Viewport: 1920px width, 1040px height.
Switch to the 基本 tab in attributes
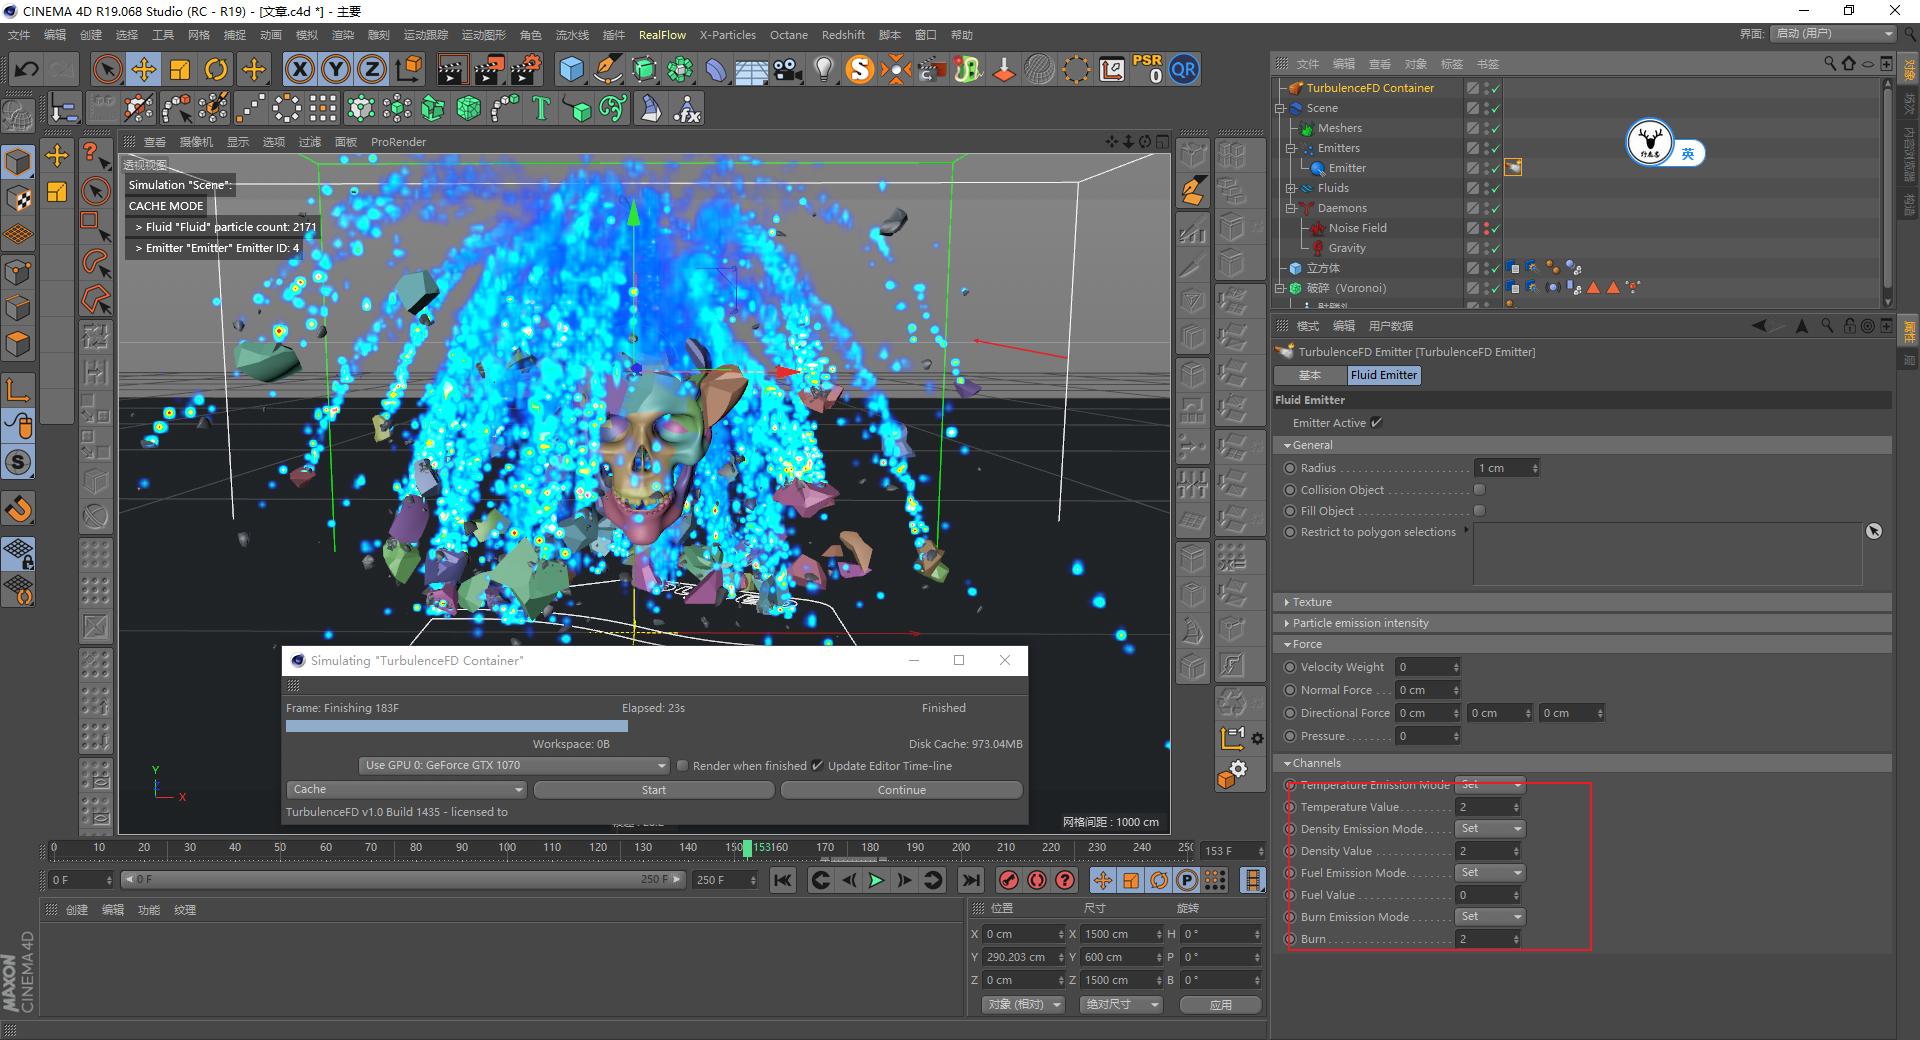pos(1310,375)
